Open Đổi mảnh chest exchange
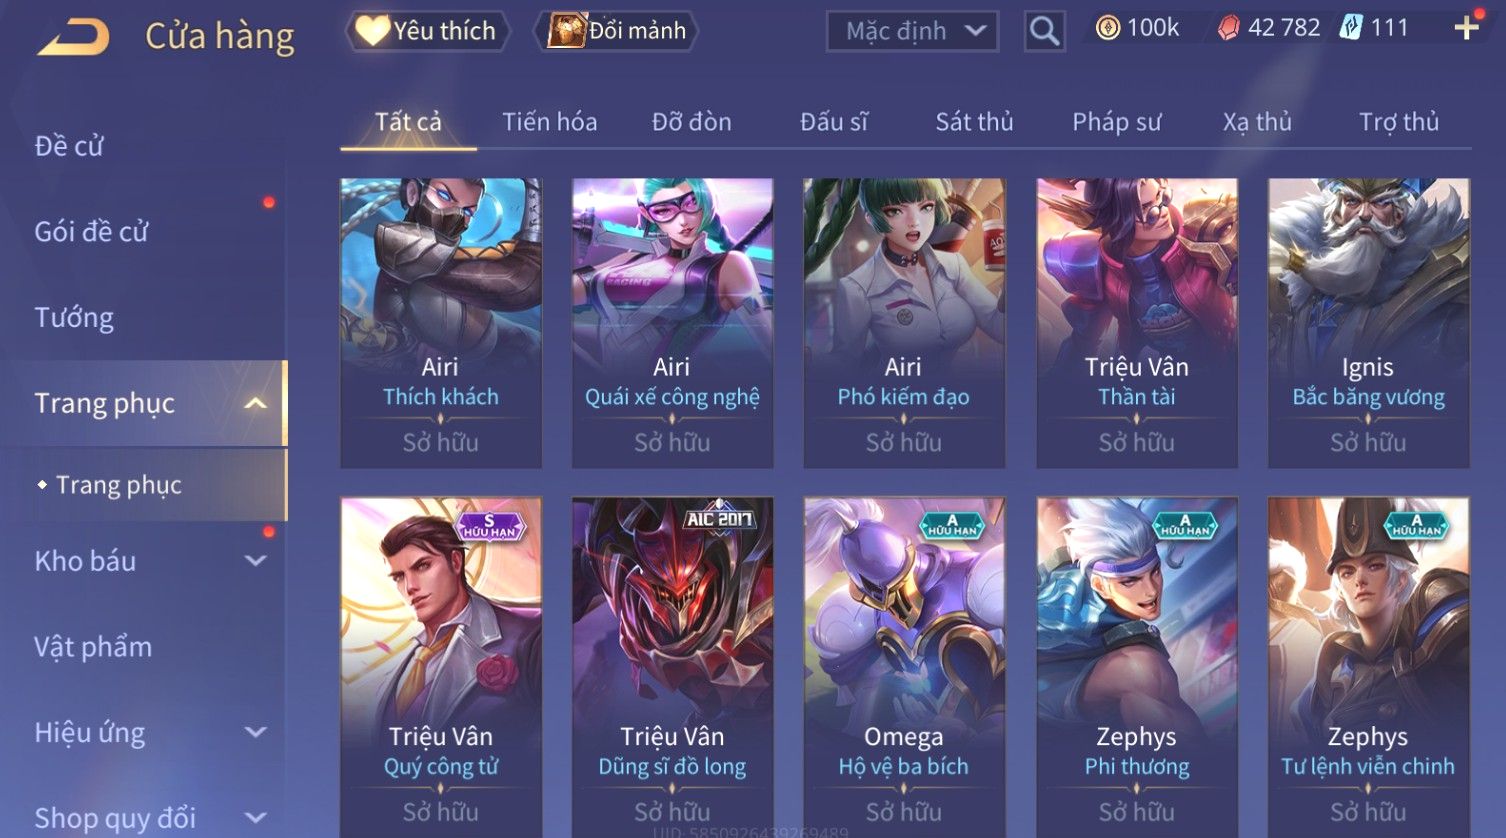Viewport: 1506px width, 838px height. (617, 31)
